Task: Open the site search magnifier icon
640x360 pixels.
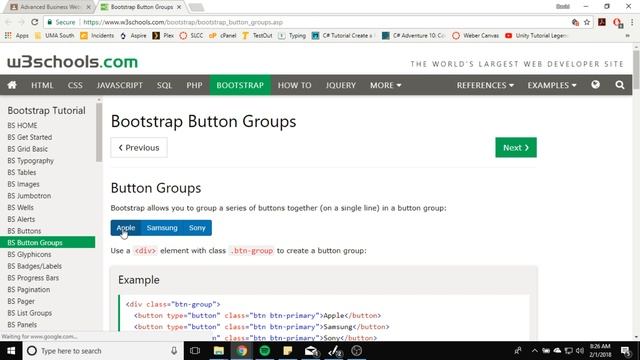Action: pos(620,85)
